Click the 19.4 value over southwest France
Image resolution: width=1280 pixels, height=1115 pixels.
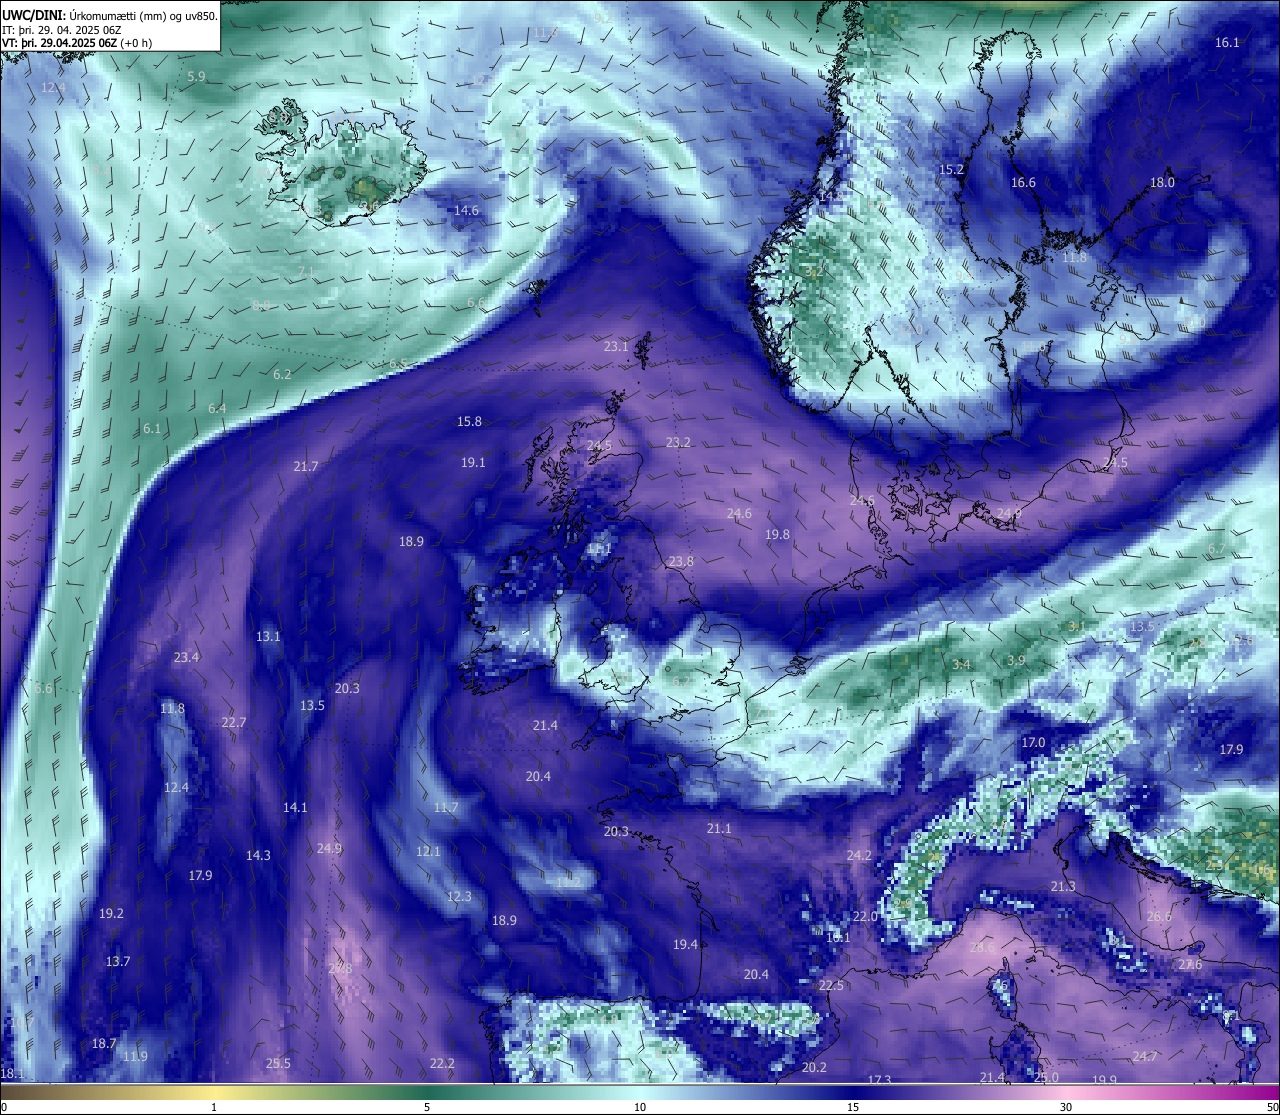(685, 945)
